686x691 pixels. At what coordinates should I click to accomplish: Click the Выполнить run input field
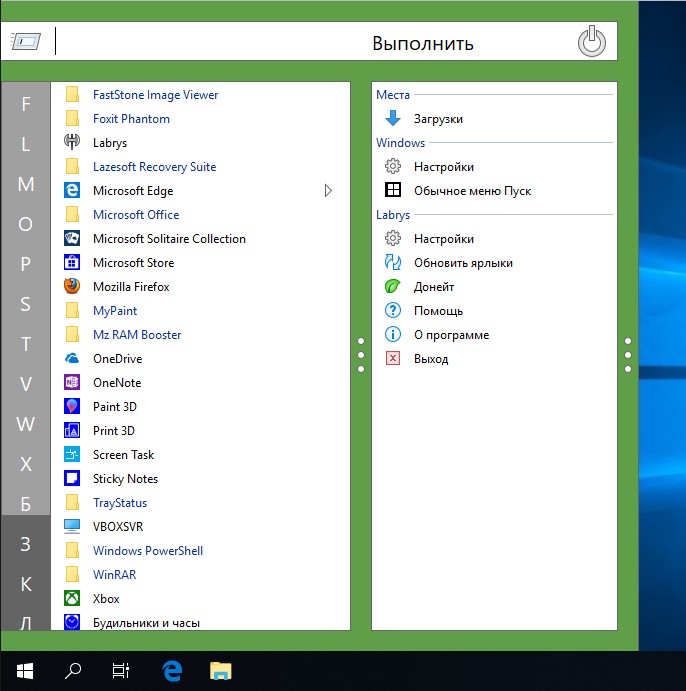[308, 41]
